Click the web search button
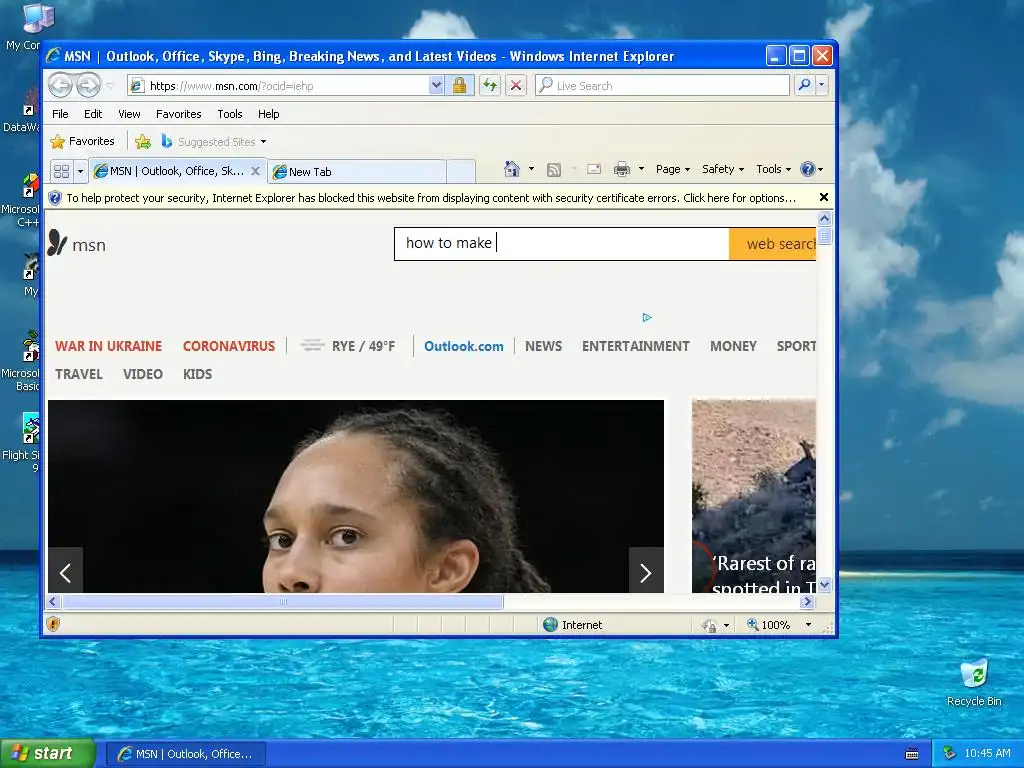Image resolution: width=1024 pixels, height=768 pixels. [773, 244]
